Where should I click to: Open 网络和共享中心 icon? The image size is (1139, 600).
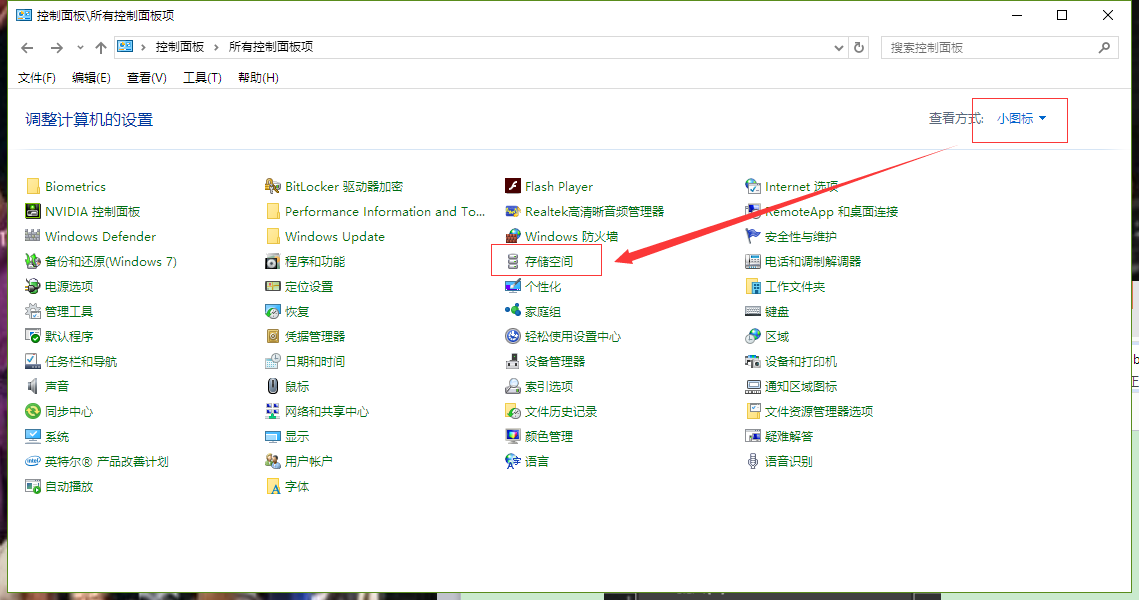click(272, 411)
